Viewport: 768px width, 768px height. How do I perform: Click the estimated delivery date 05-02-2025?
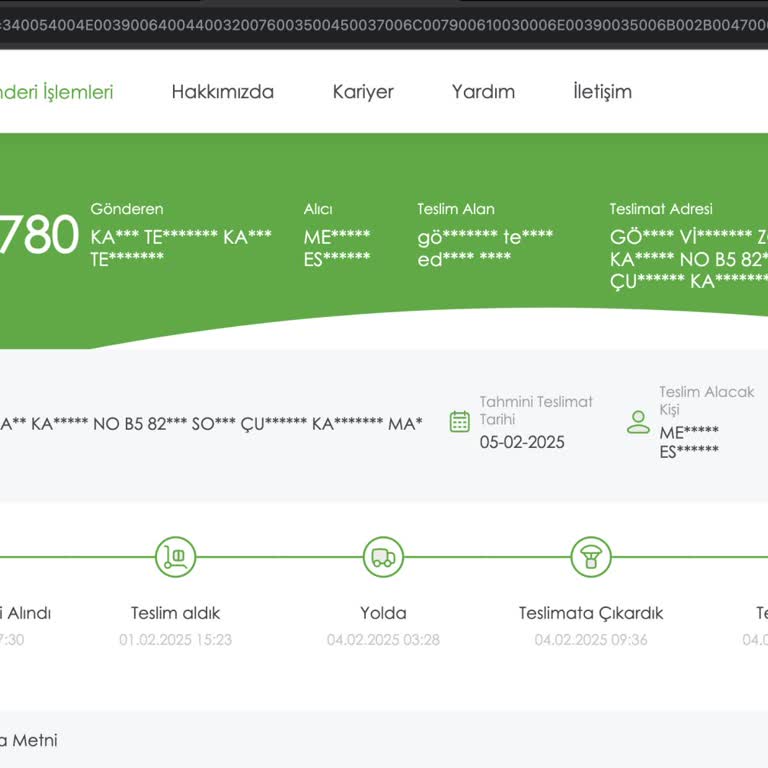pyautogui.click(x=522, y=442)
